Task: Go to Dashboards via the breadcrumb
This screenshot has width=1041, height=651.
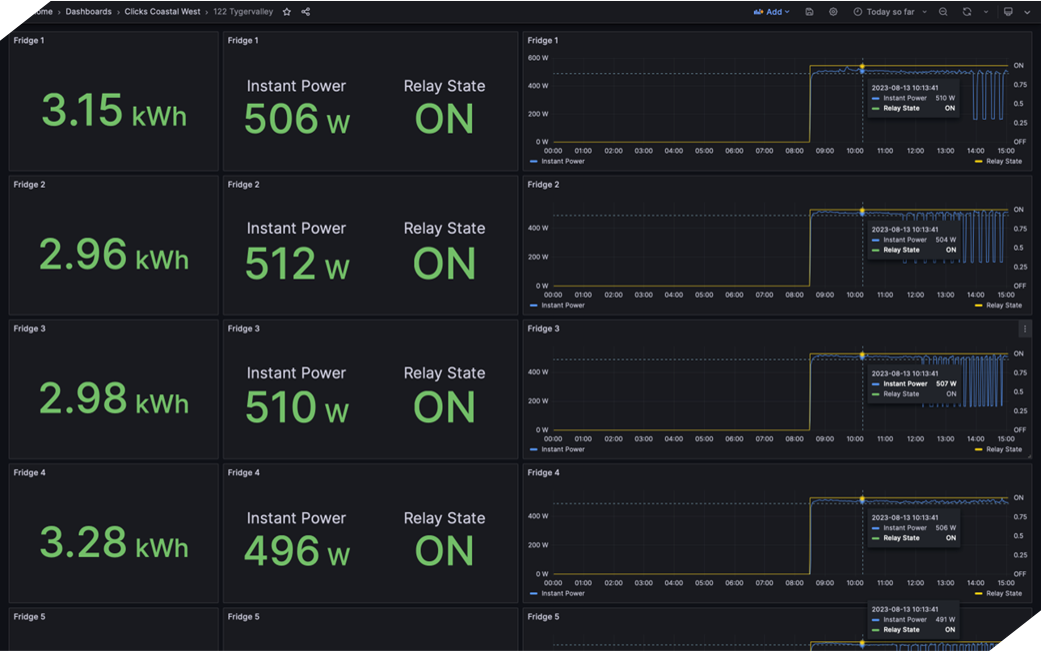Action: click(x=88, y=11)
